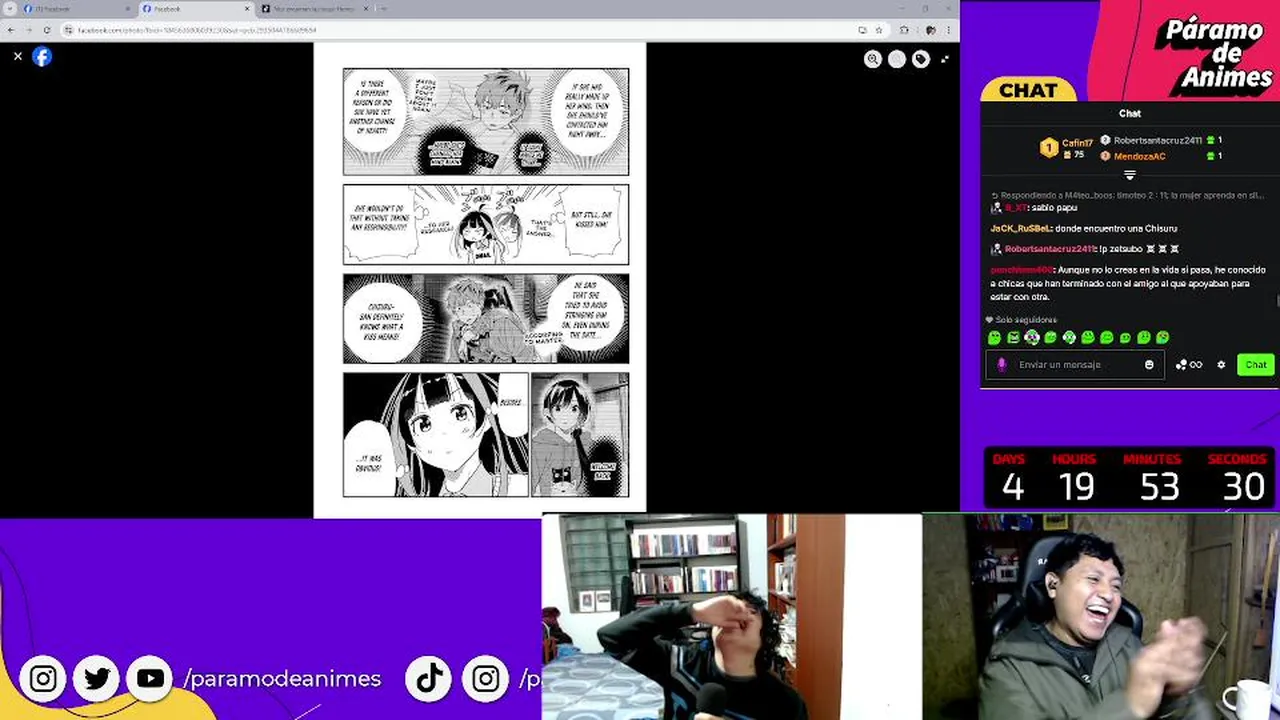Click the tag photo icon
The width and height of the screenshot is (1280, 720).
pos(921,59)
